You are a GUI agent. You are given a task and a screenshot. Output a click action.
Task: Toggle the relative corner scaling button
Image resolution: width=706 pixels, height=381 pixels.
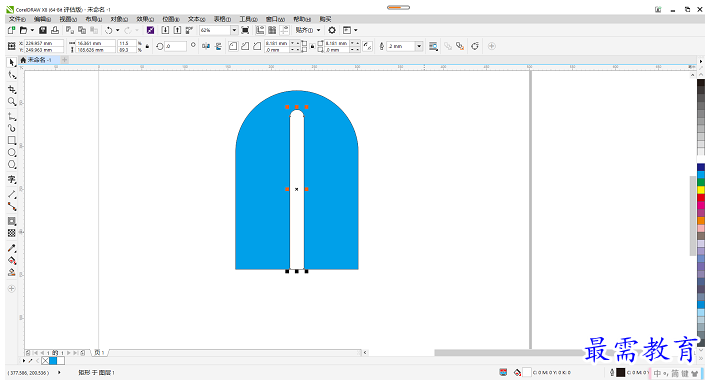[368, 46]
